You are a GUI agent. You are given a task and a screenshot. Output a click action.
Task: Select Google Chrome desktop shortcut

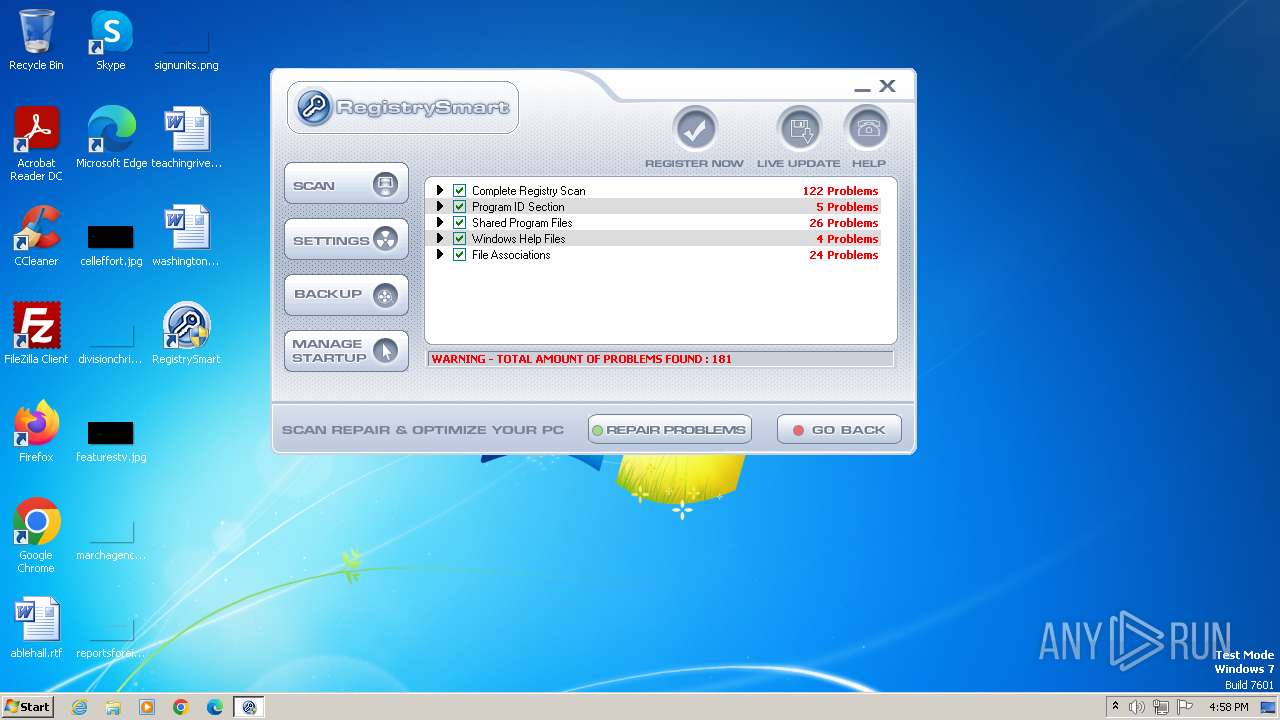pos(36,536)
